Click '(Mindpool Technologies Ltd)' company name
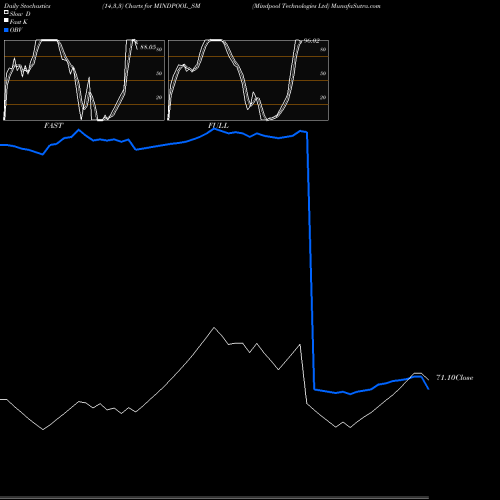This screenshot has width=500, height=500. click(291, 6)
